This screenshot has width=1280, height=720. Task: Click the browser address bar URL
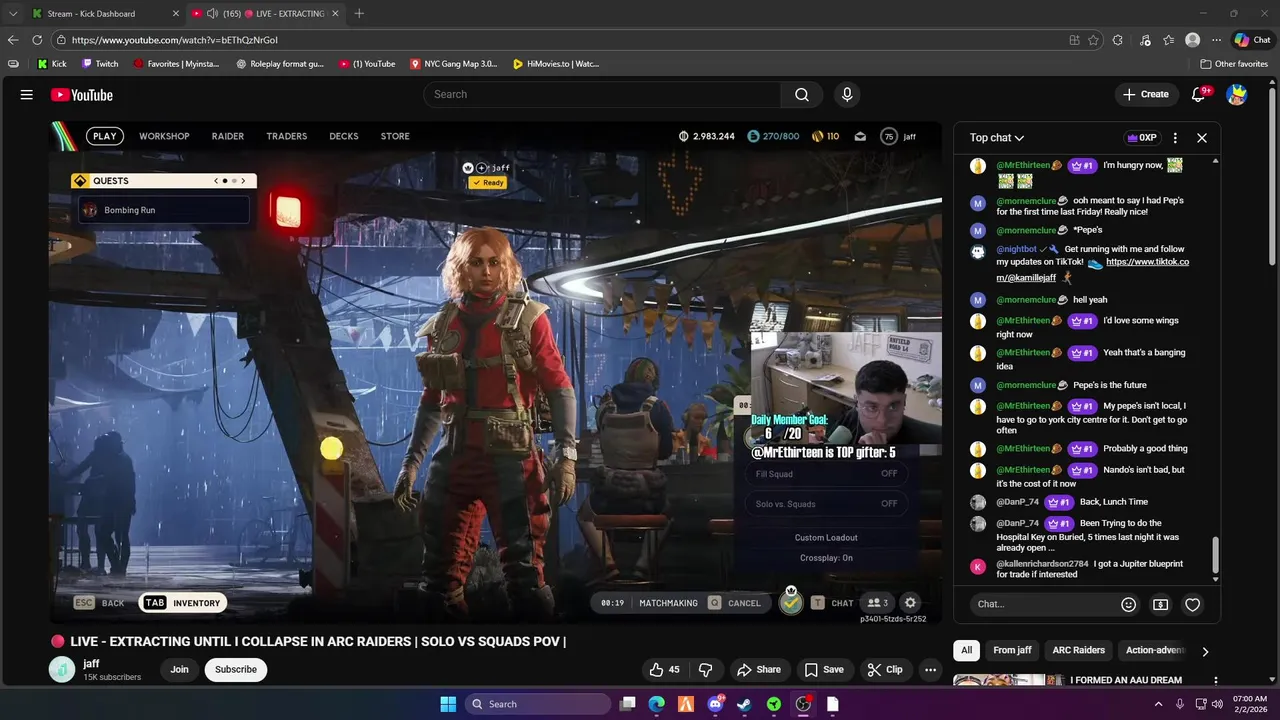point(175,40)
